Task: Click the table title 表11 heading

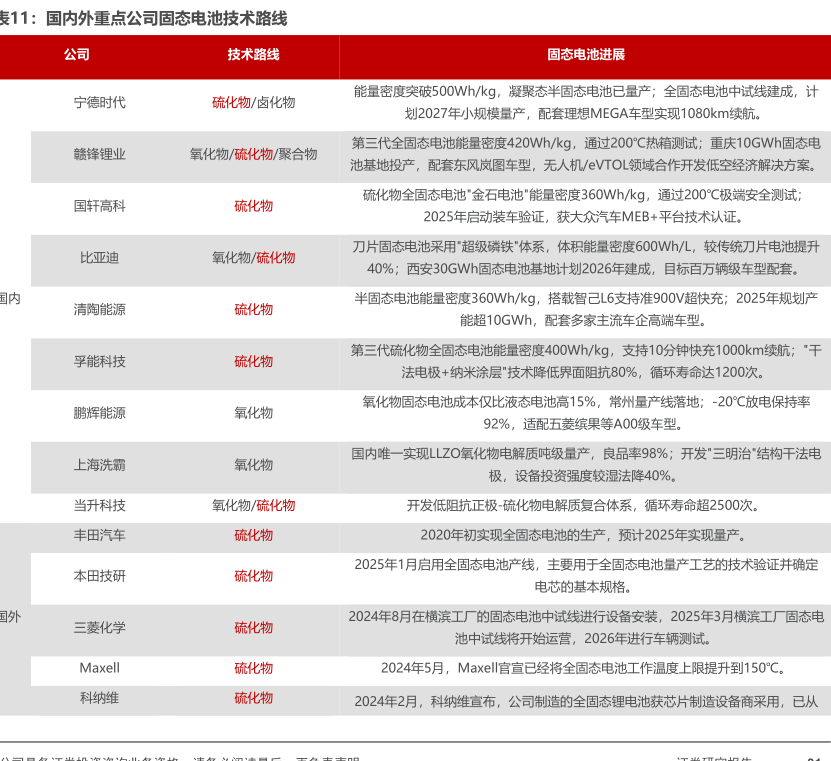Action: (x=145, y=18)
